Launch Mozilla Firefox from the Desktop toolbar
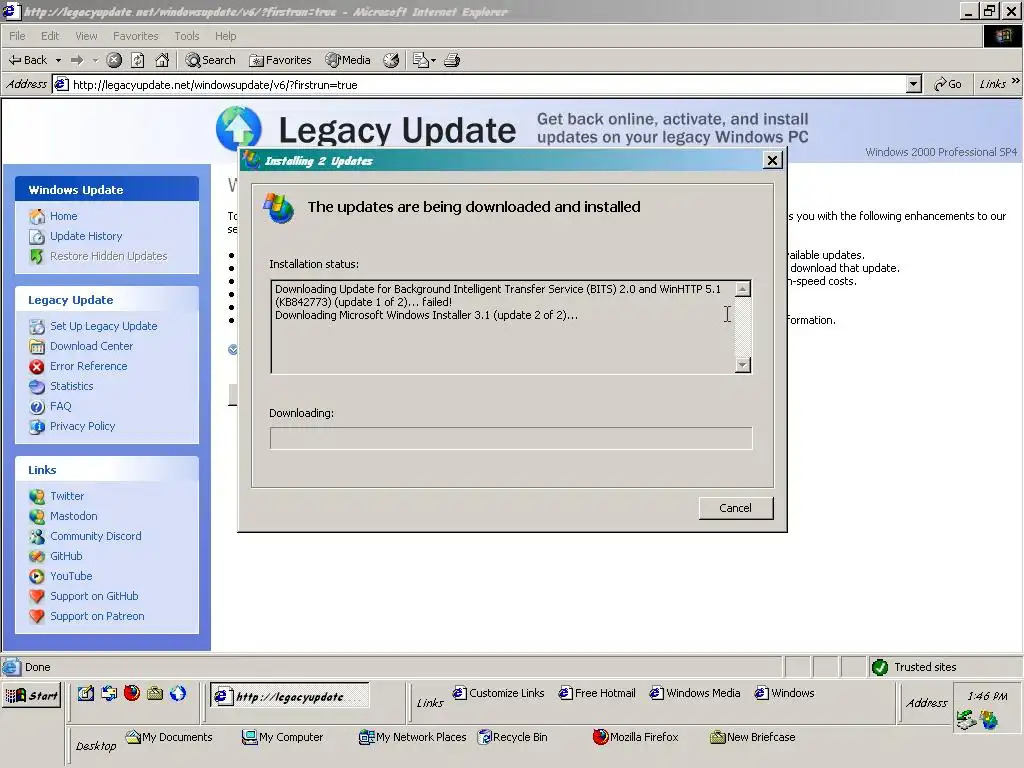 635,737
